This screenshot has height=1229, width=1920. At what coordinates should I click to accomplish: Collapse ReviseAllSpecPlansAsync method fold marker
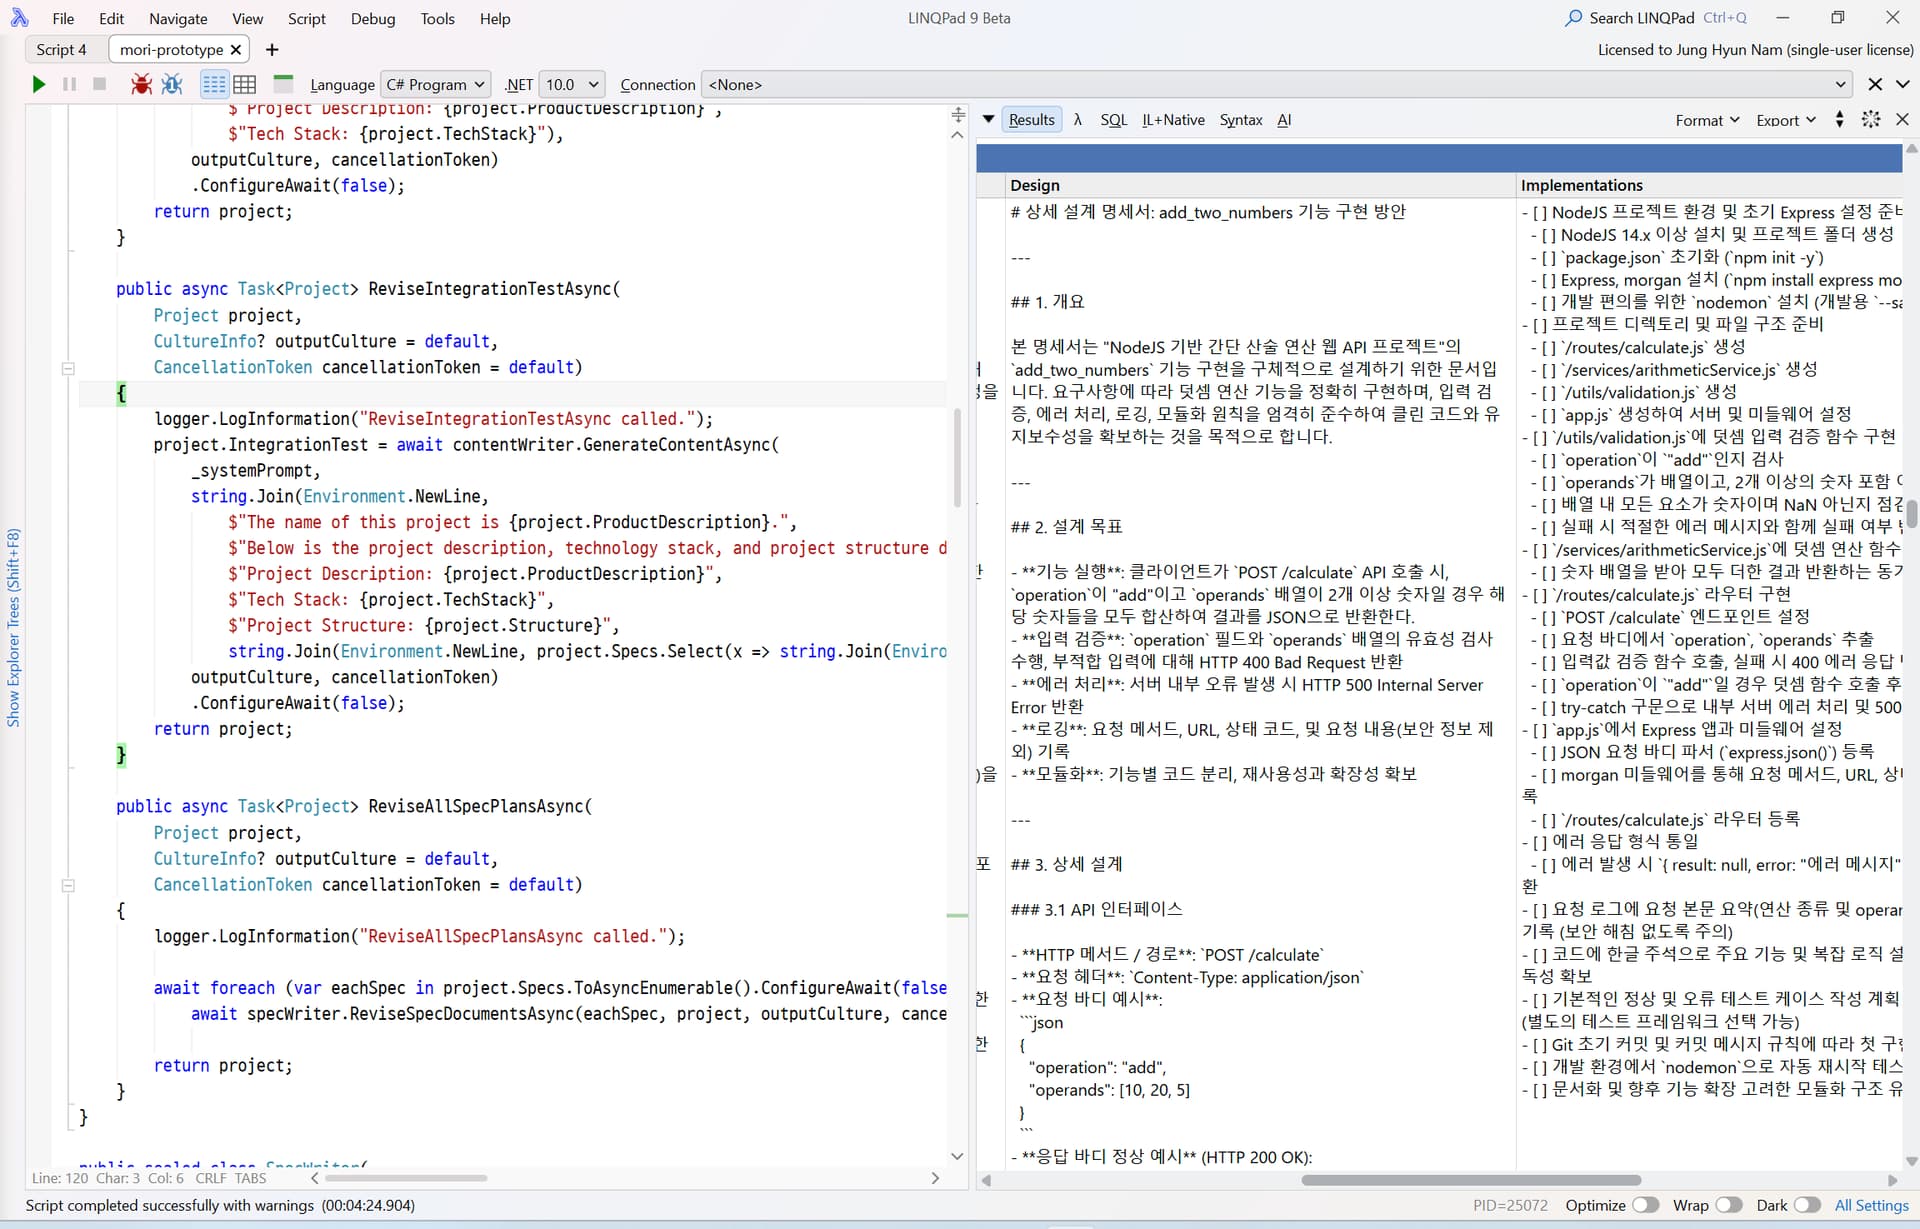click(x=68, y=885)
